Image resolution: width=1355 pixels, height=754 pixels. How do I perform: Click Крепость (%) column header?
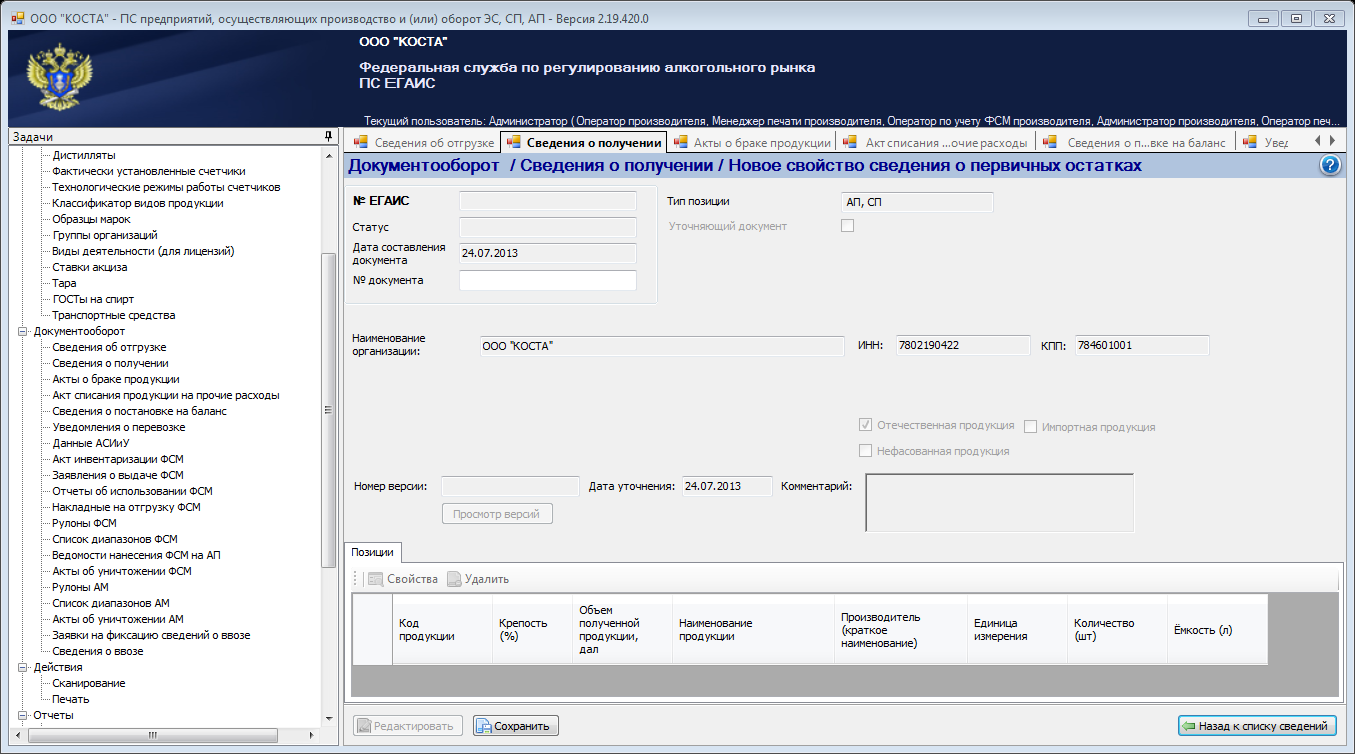coord(532,629)
